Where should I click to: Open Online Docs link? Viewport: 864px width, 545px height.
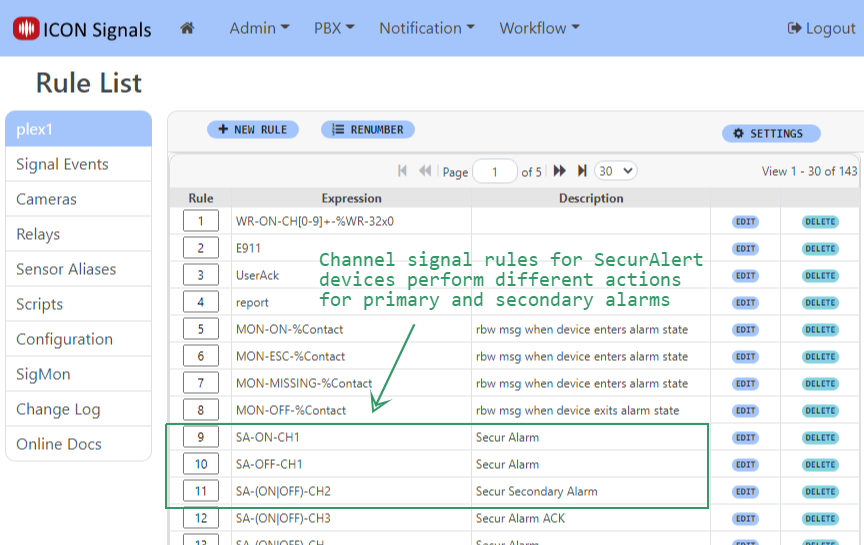(78, 444)
